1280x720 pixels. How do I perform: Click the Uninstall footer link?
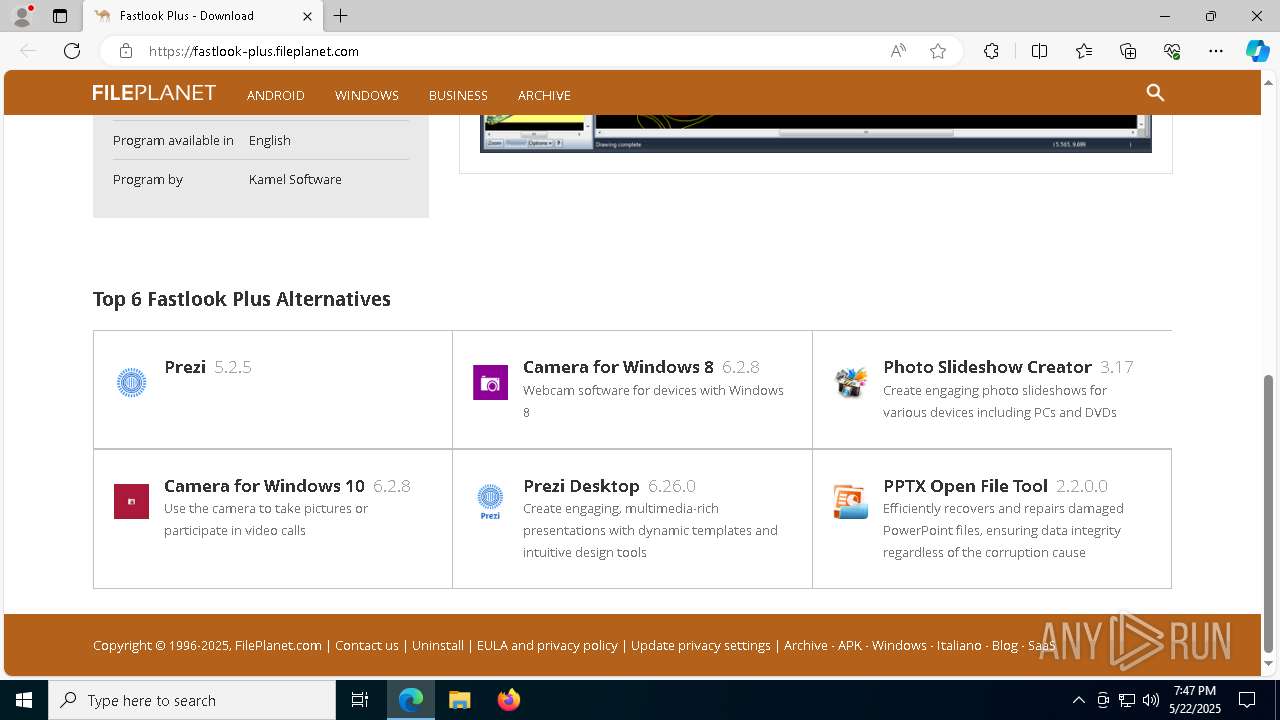438,646
